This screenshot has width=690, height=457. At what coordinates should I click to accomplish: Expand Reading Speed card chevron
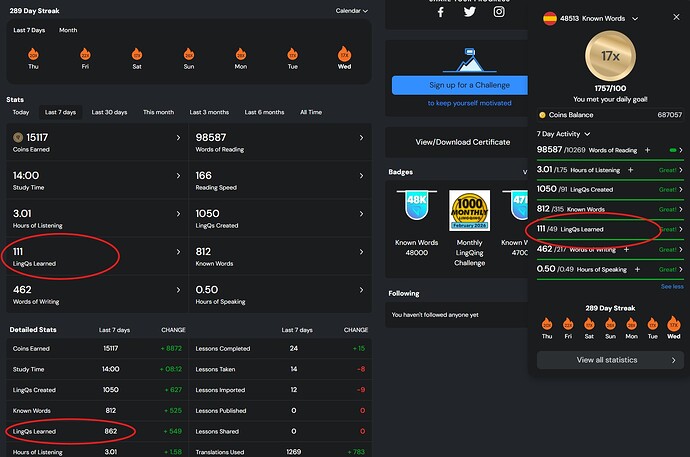click(361, 175)
